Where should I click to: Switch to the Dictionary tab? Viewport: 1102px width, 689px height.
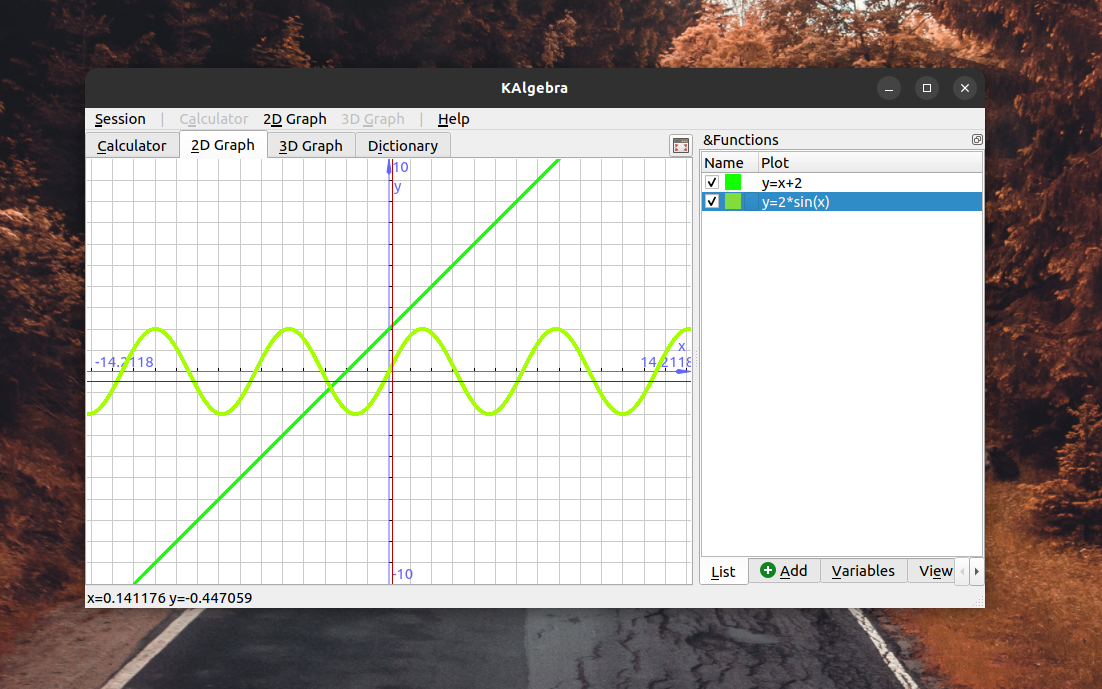(x=402, y=145)
